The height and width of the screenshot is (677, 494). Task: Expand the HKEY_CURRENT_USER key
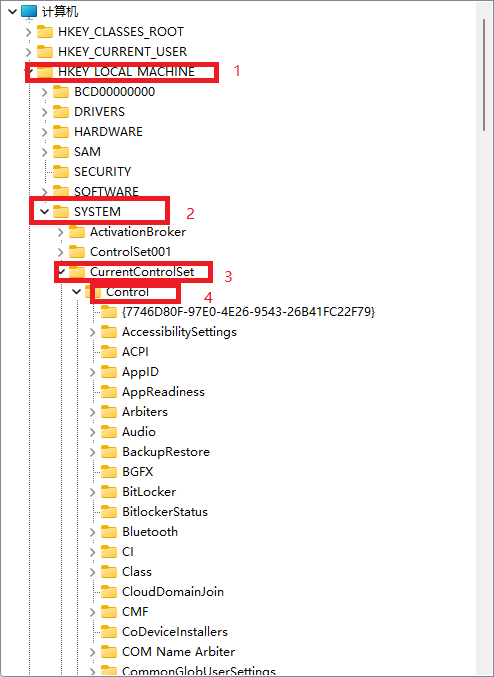pyautogui.click(x=28, y=52)
